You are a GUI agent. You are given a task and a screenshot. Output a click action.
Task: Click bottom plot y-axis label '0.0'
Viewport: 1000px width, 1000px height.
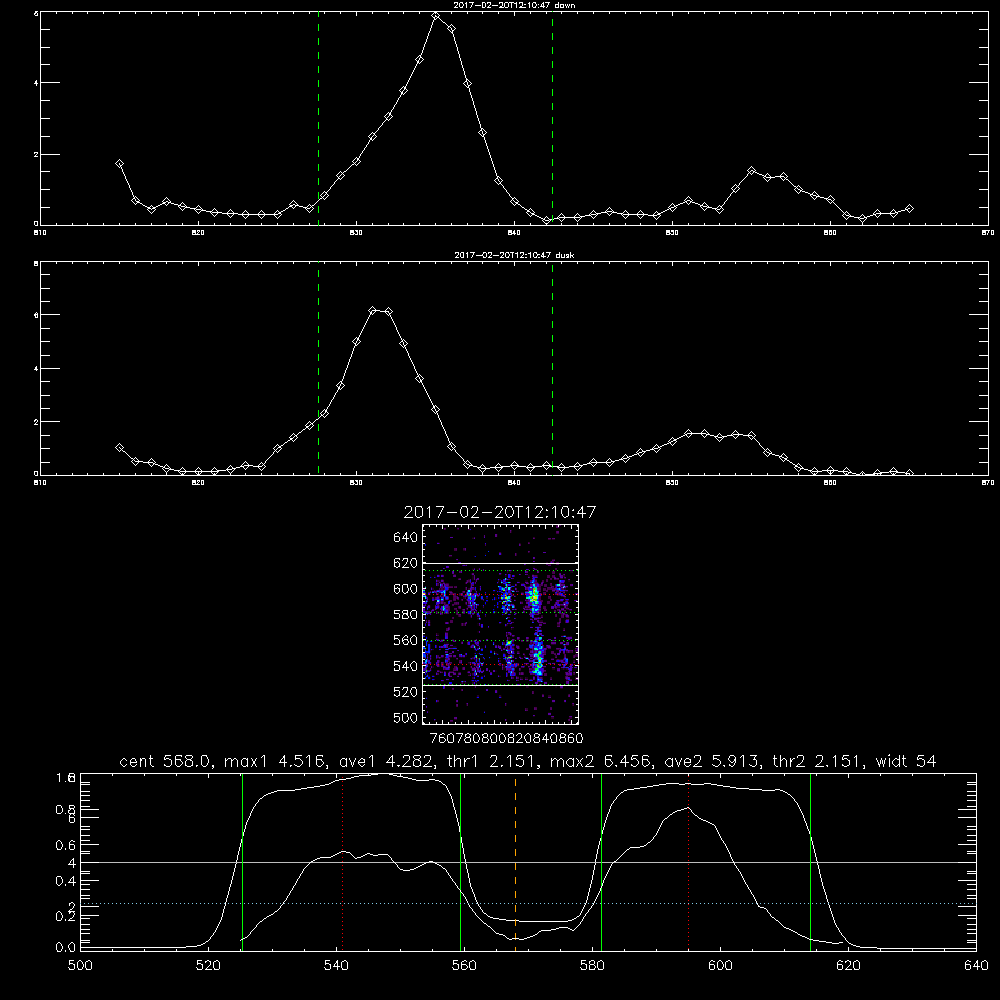click(66, 947)
